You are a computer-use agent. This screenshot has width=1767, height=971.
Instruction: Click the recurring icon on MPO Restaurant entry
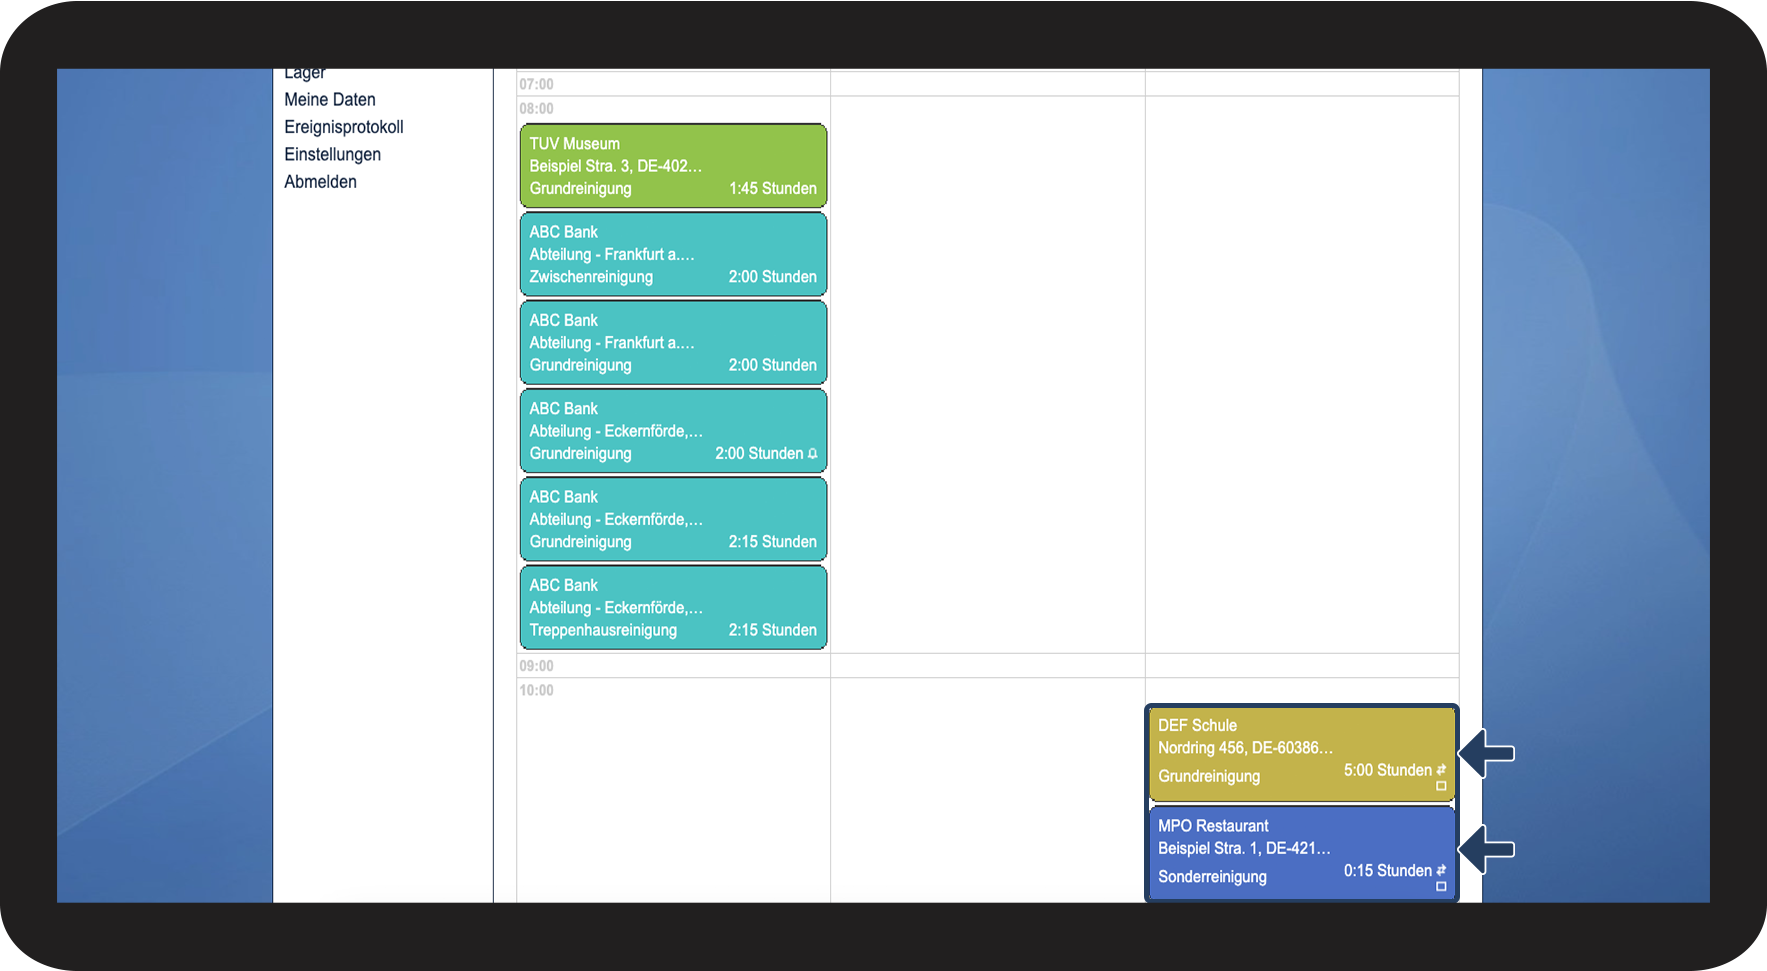pyautogui.click(x=1441, y=871)
